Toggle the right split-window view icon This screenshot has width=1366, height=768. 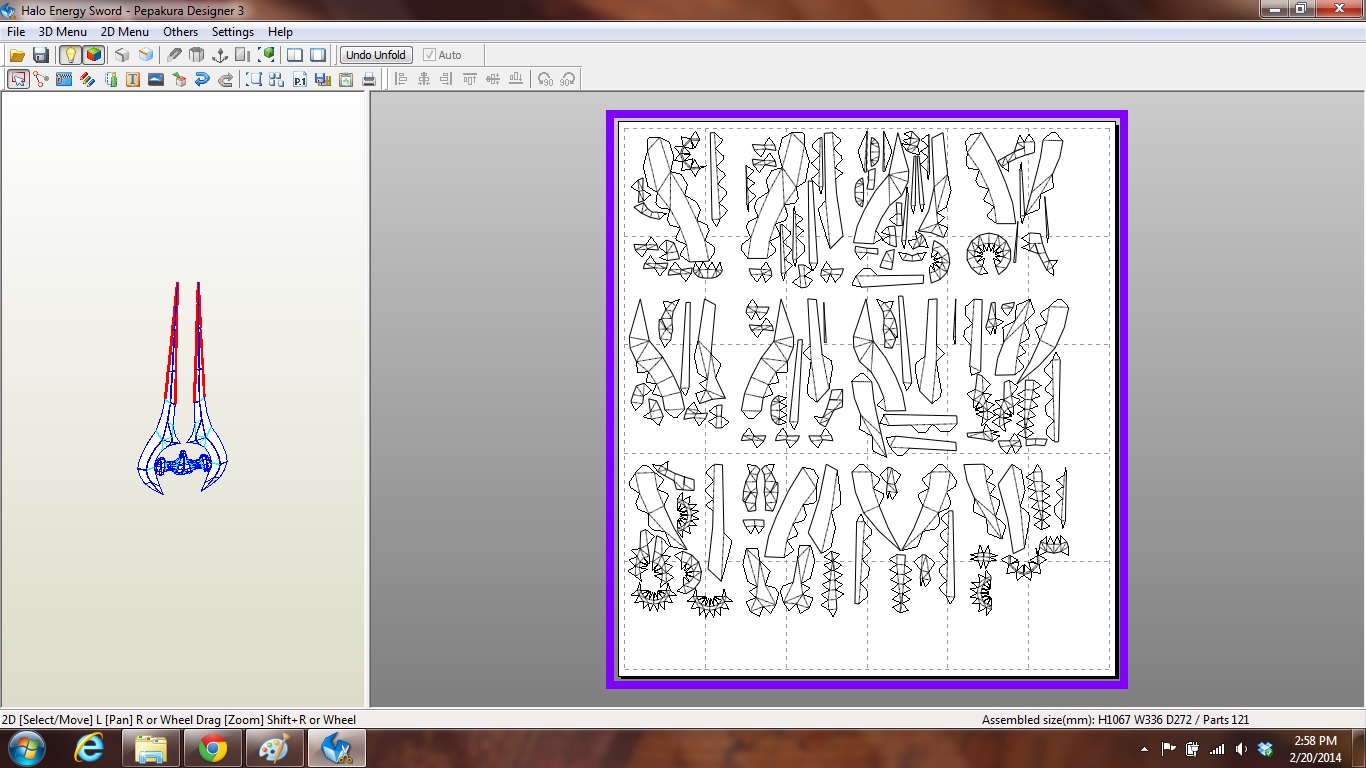click(318, 55)
